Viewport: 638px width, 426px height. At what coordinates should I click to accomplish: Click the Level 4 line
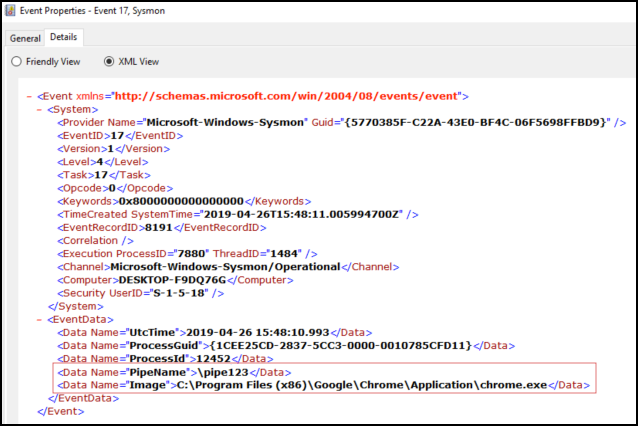coord(103,162)
